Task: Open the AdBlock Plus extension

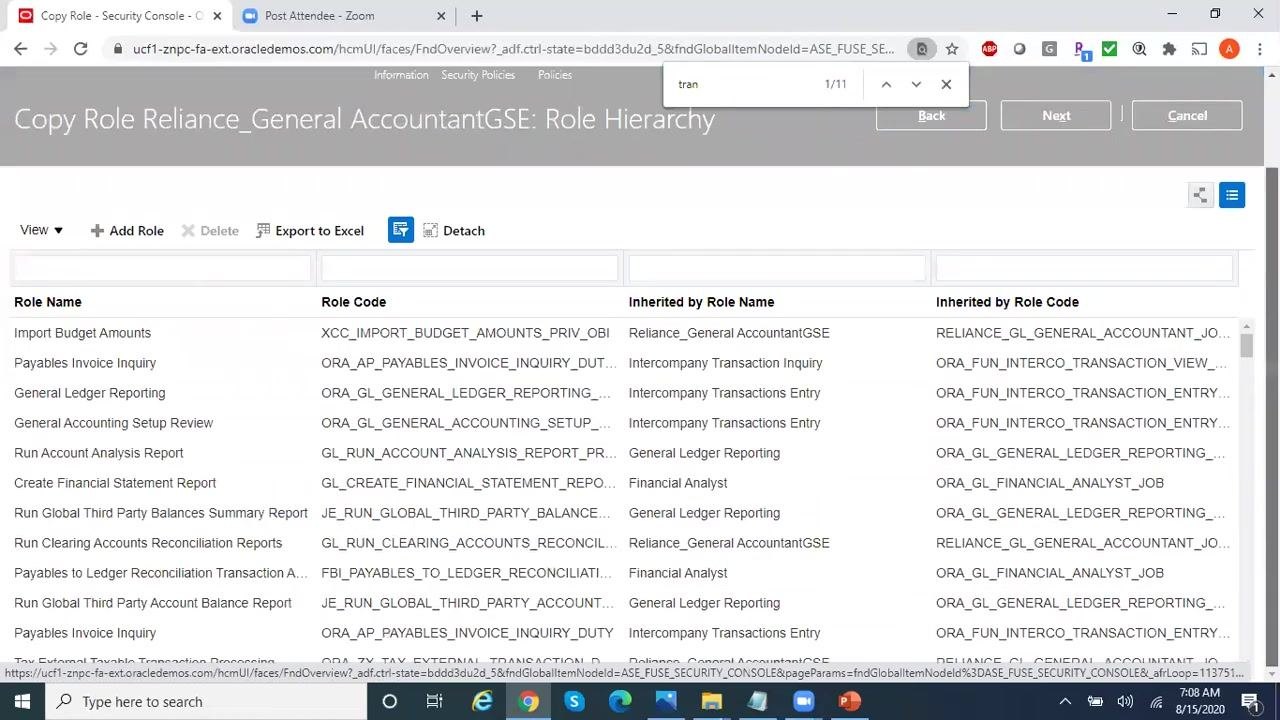Action: point(989,48)
